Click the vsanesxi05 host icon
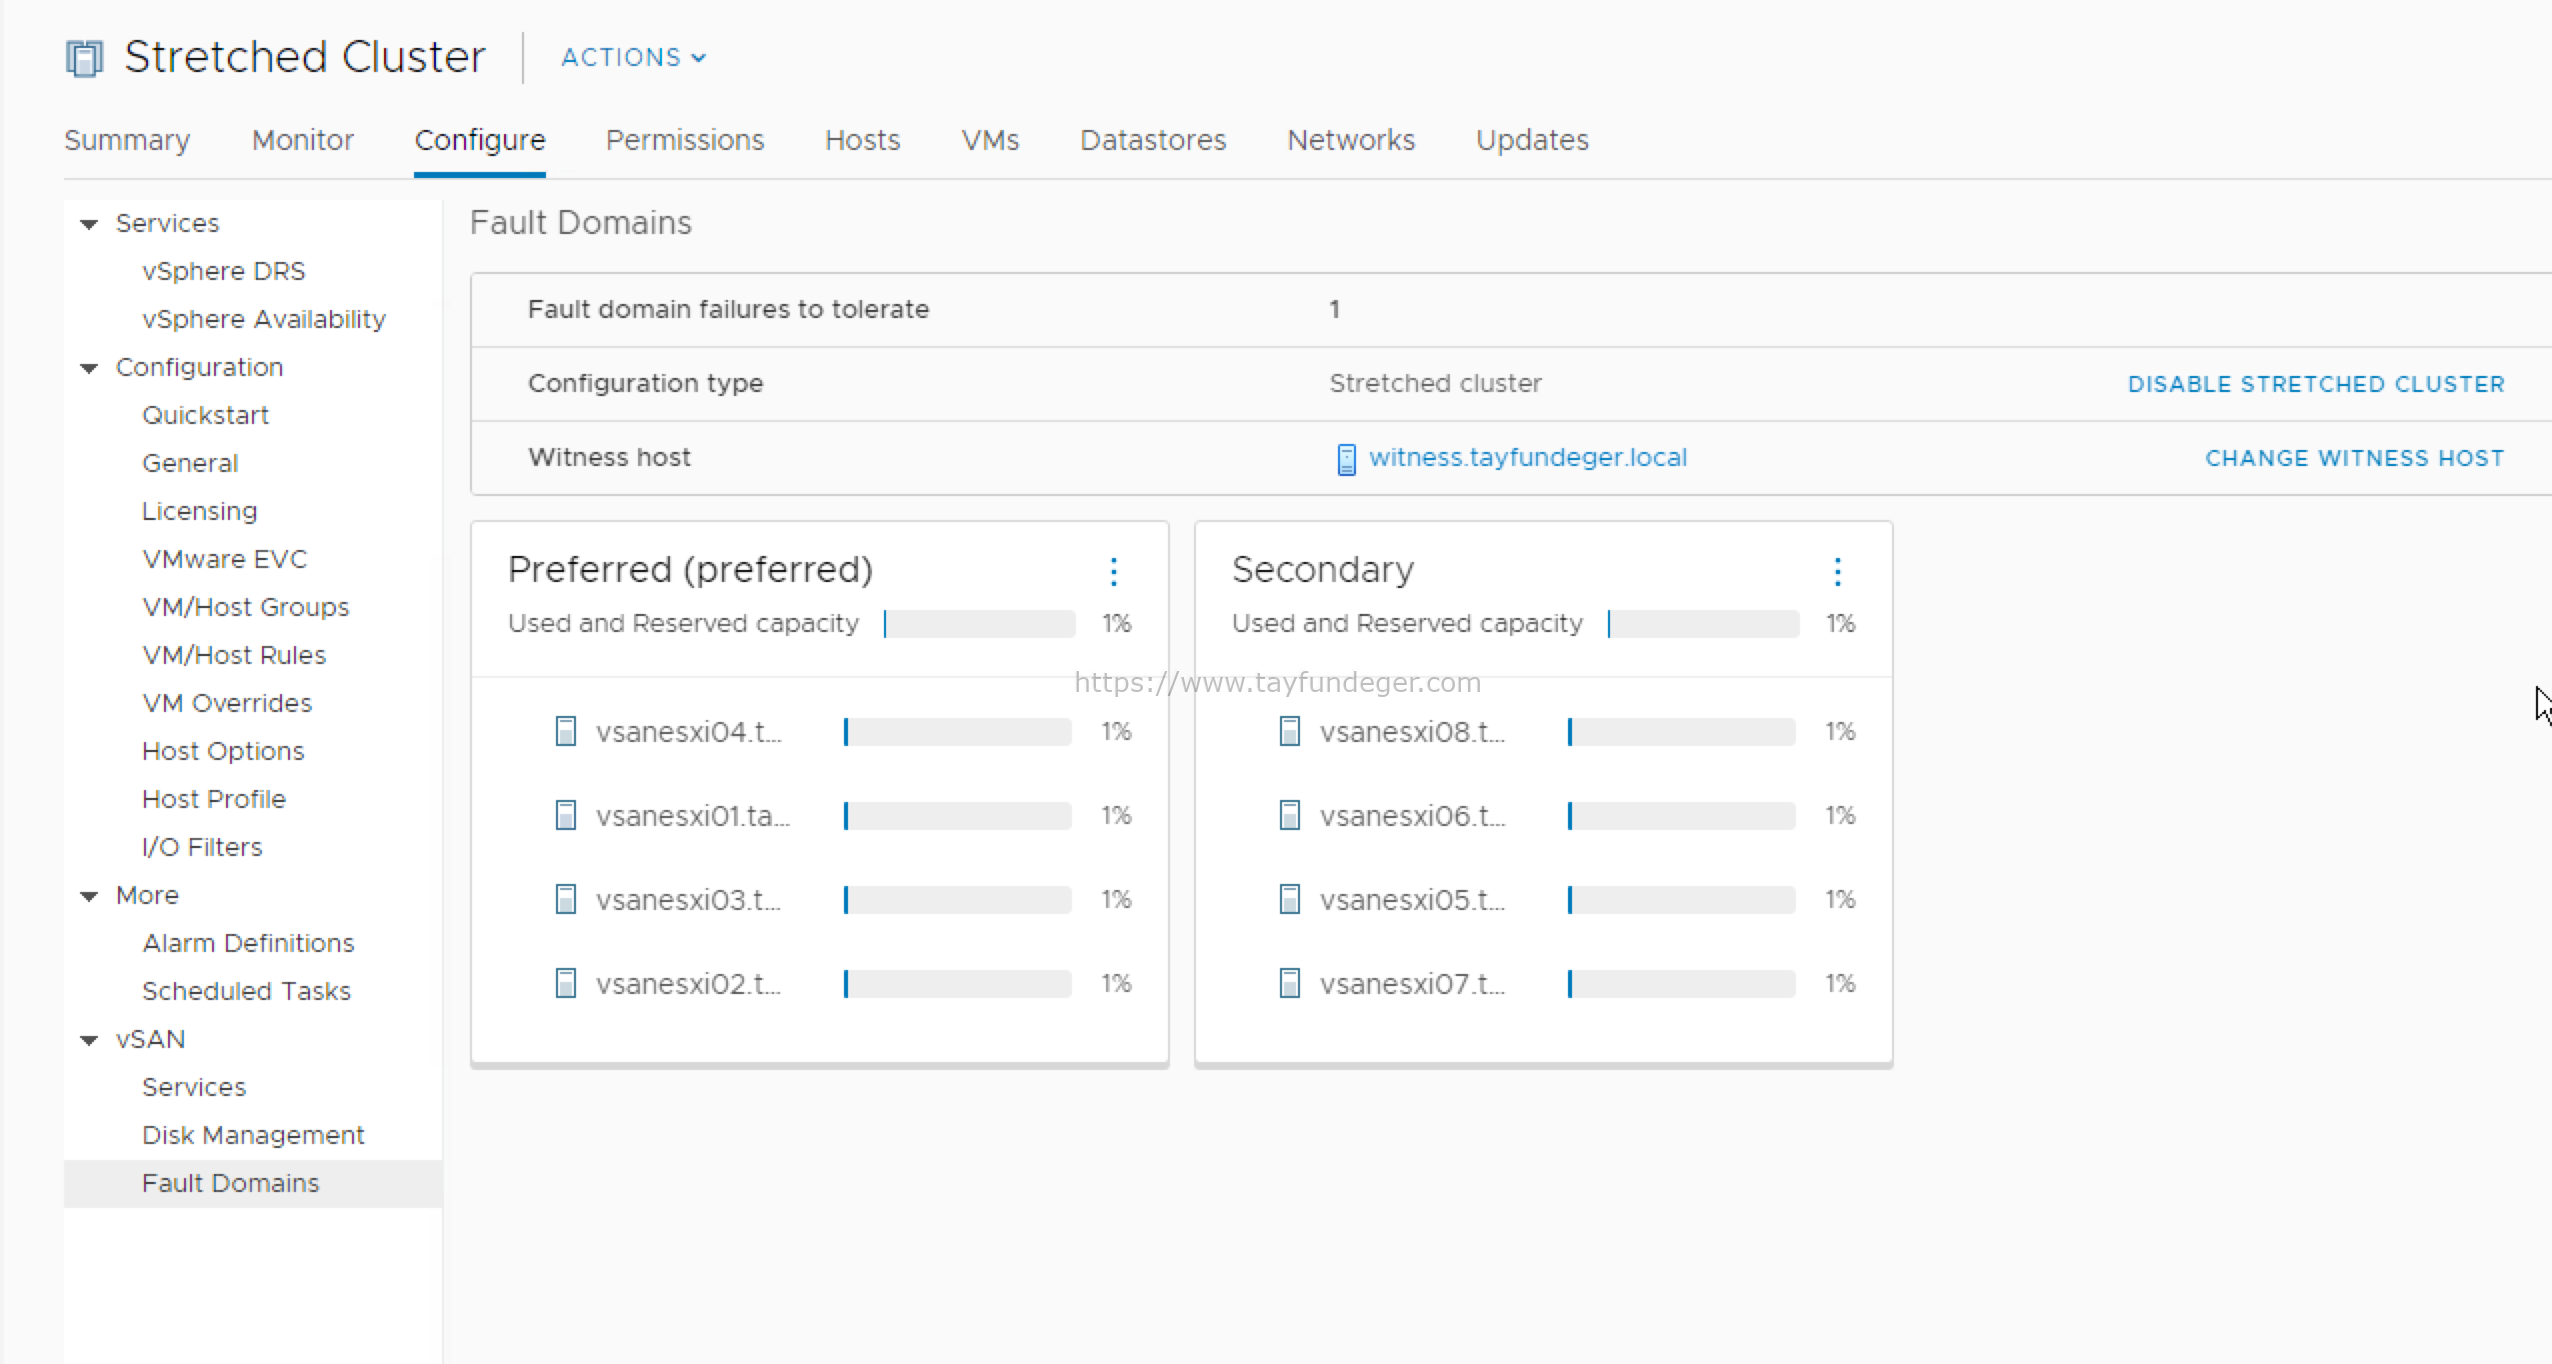This screenshot has height=1364, width=2552. point(1290,899)
